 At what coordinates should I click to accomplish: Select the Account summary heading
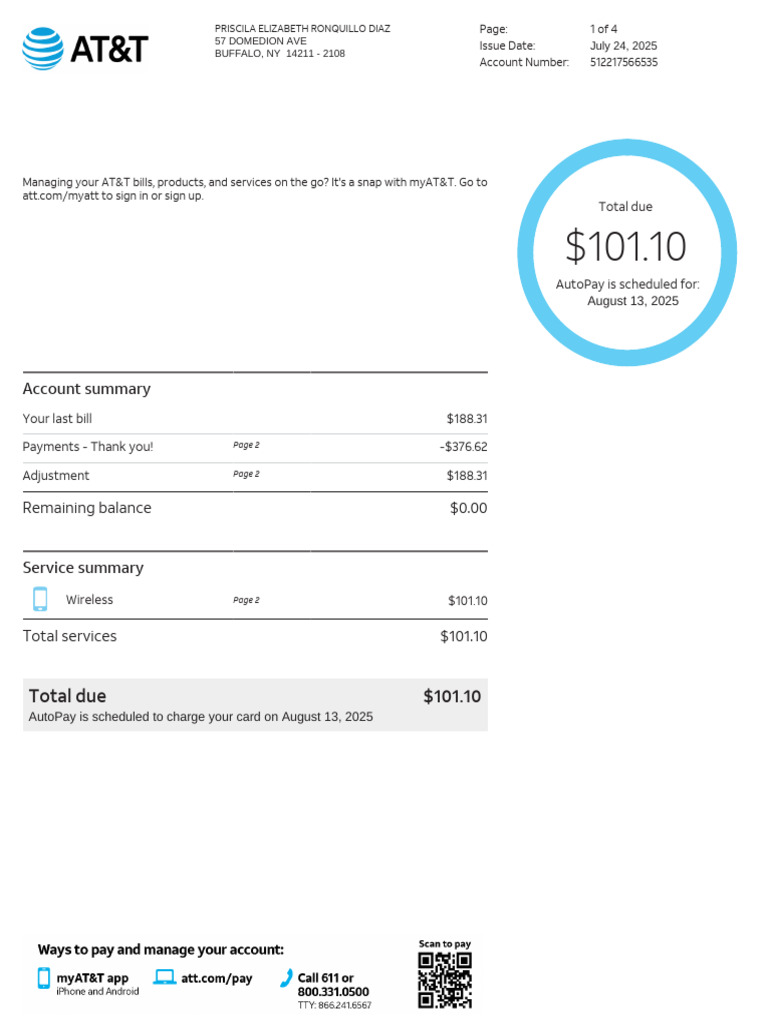[87, 389]
